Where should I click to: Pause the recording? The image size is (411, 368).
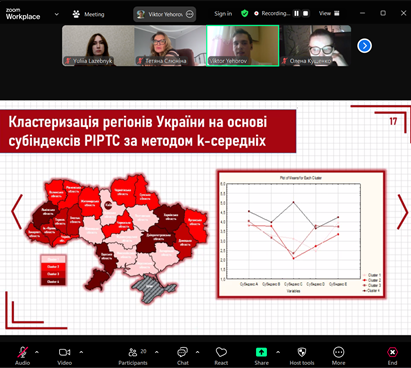tap(296, 14)
